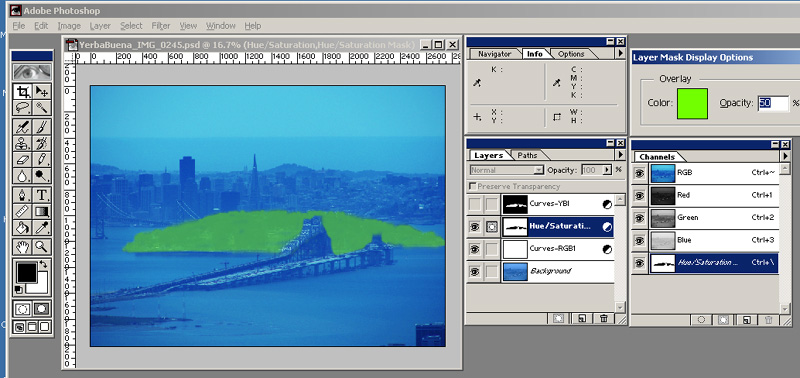Delete layer with Layers panel trash icon

click(604, 318)
